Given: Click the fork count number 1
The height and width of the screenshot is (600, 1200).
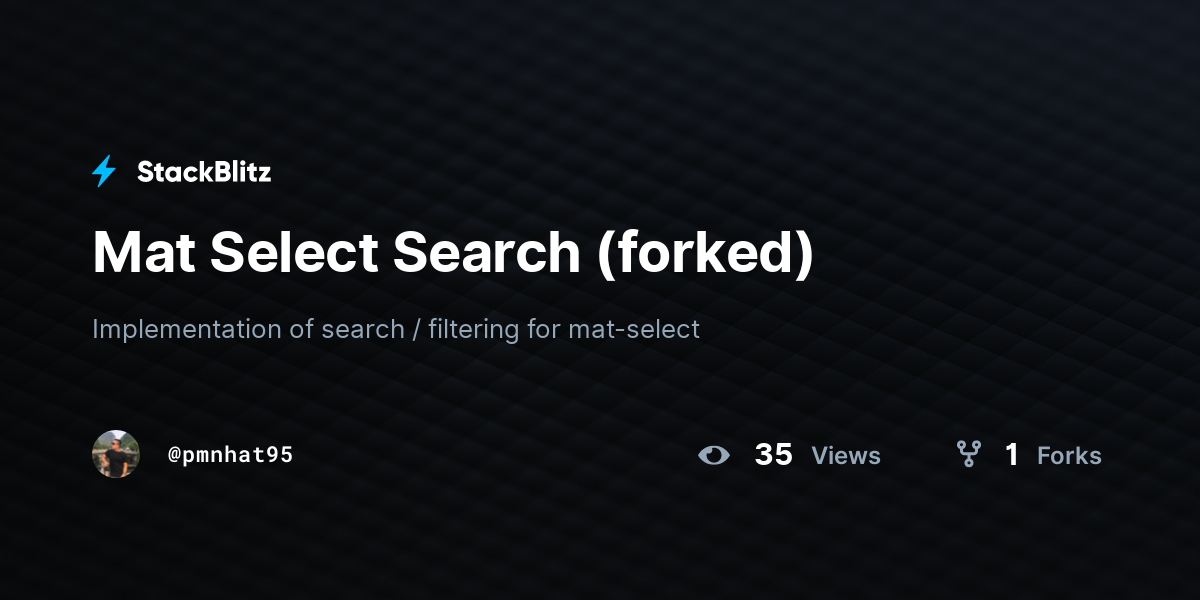Looking at the screenshot, I should click(x=1012, y=455).
